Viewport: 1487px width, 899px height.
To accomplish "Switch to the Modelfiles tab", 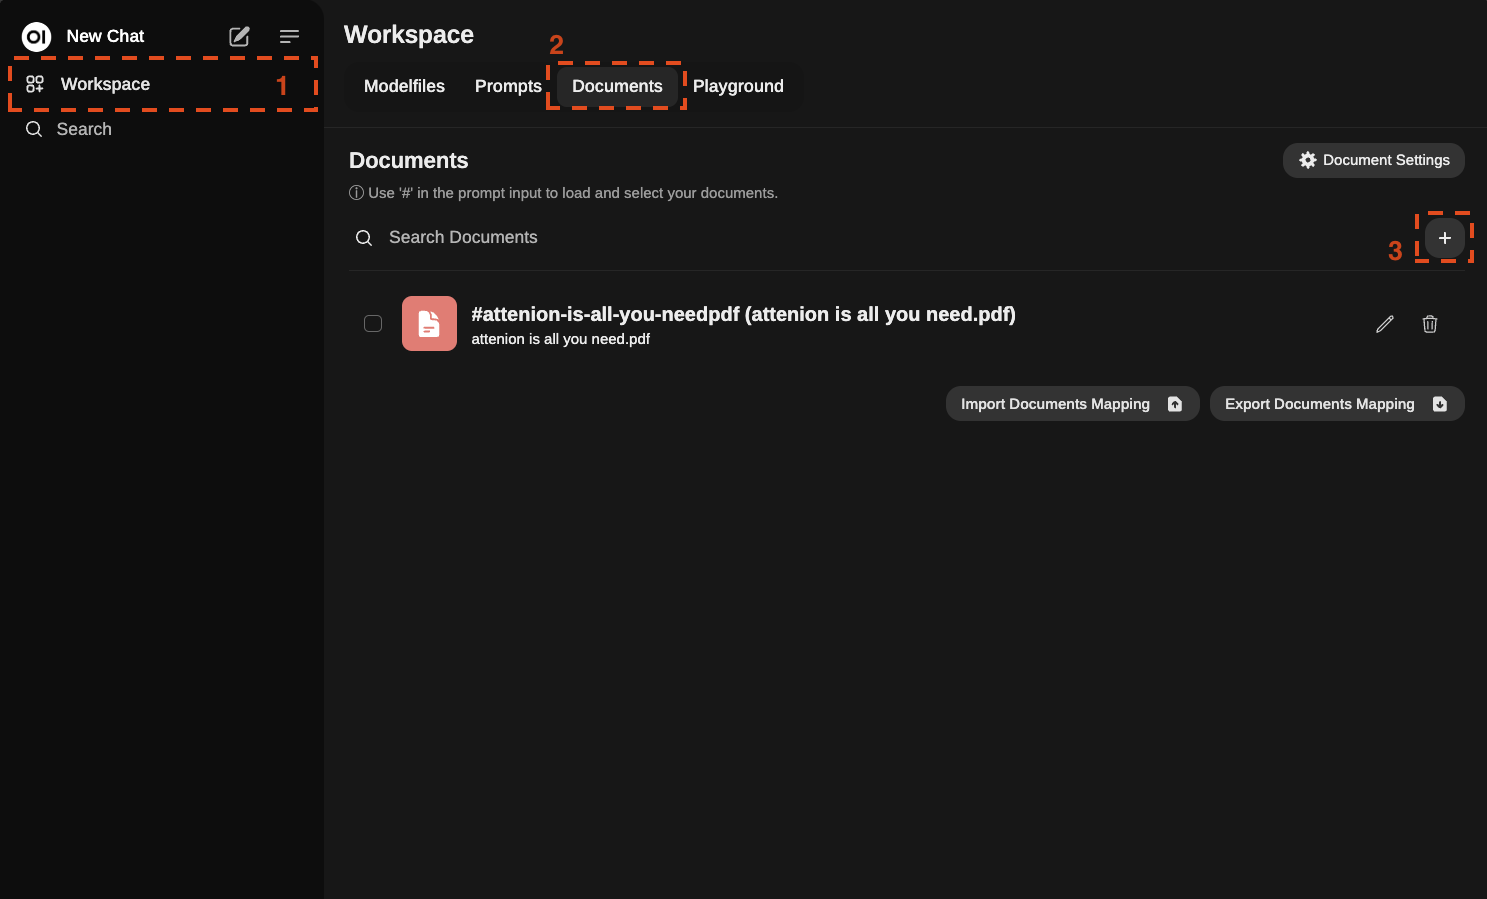I will pyautogui.click(x=404, y=86).
